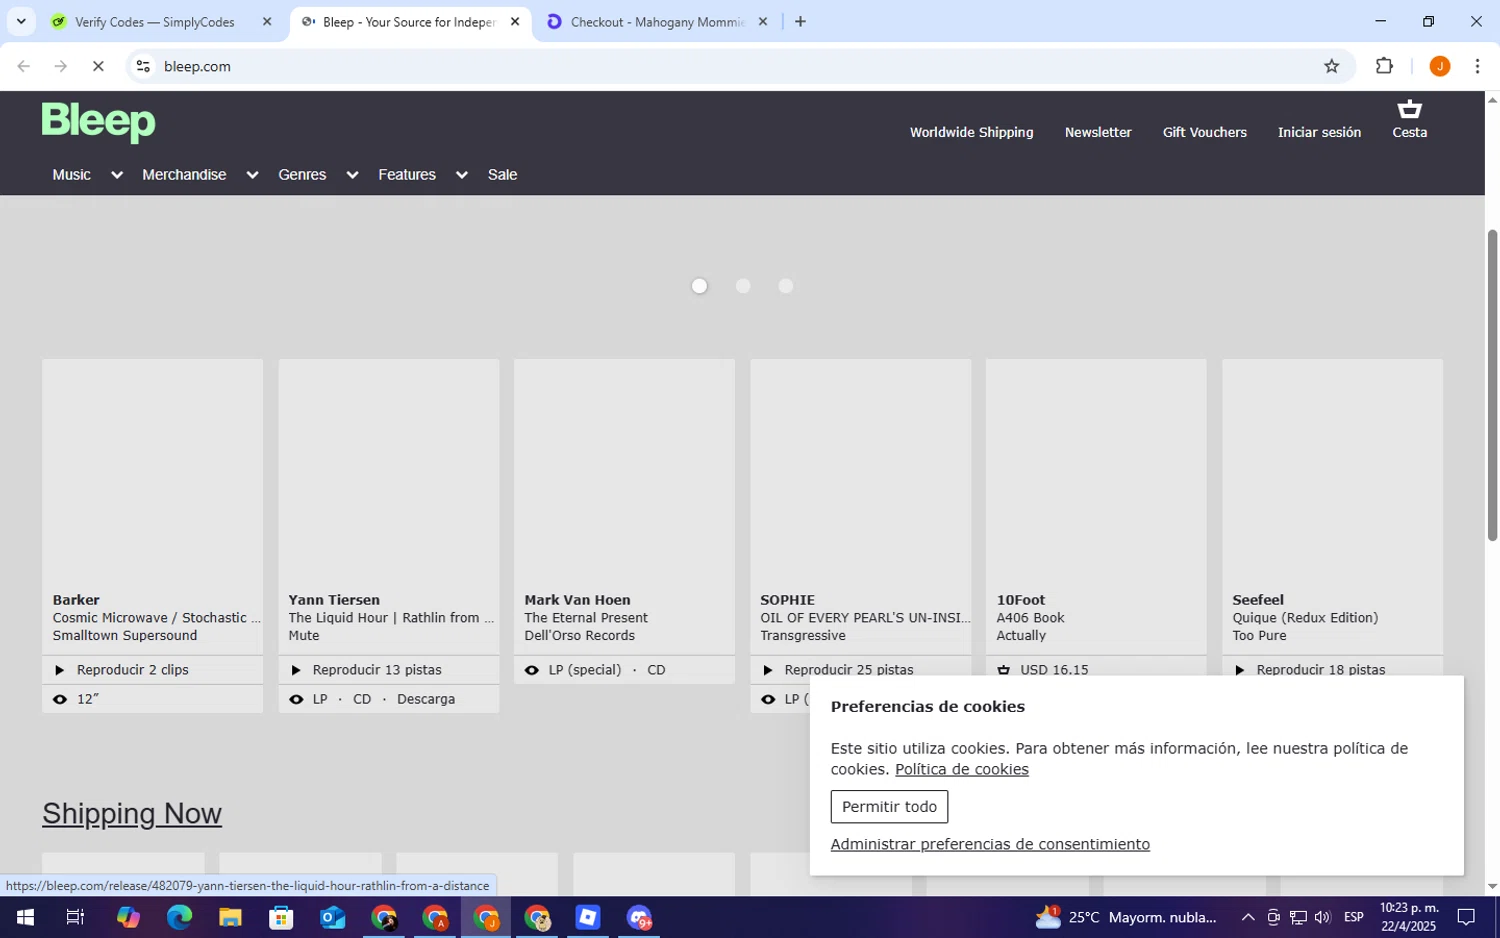The height and width of the screenshot is (938, 1500).
Task: Open File Explorer from taskbar
Action: coord(230,917)
